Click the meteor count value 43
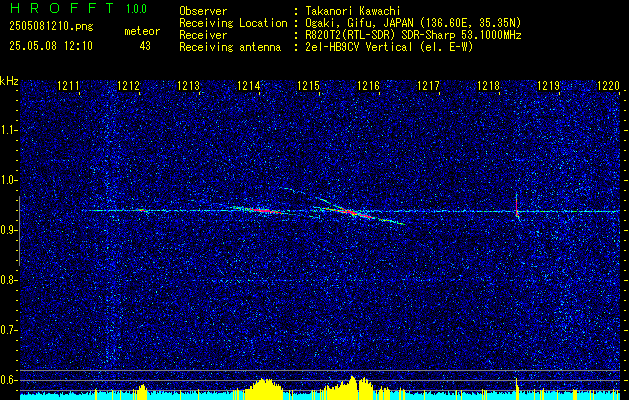The height and width of the screenshot is (400, 629). tap(145, 46)
